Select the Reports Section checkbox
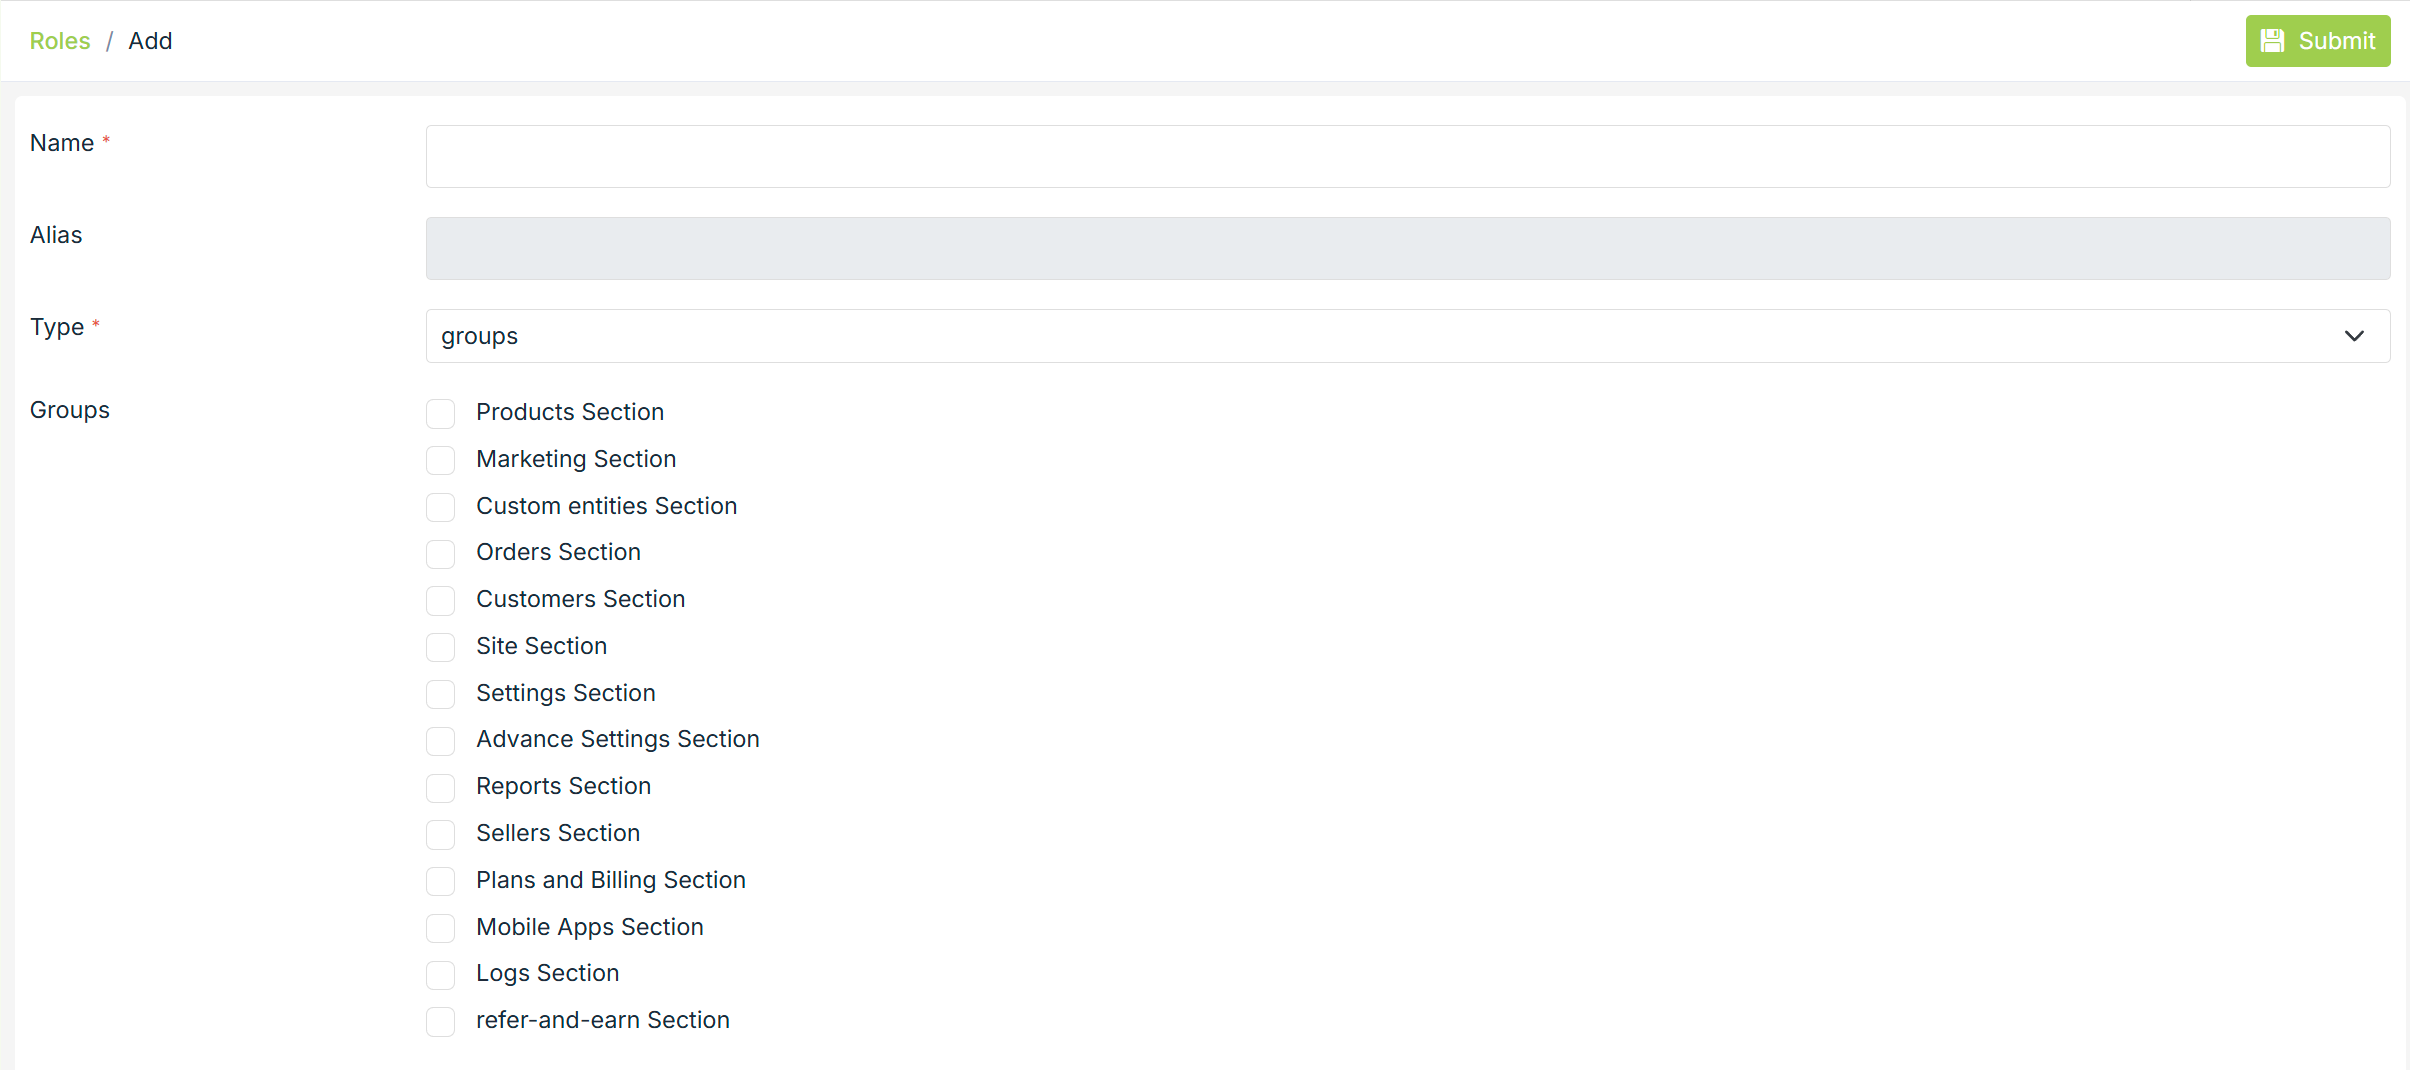This screenshot has width=2410, height=1070. (440, 787)
